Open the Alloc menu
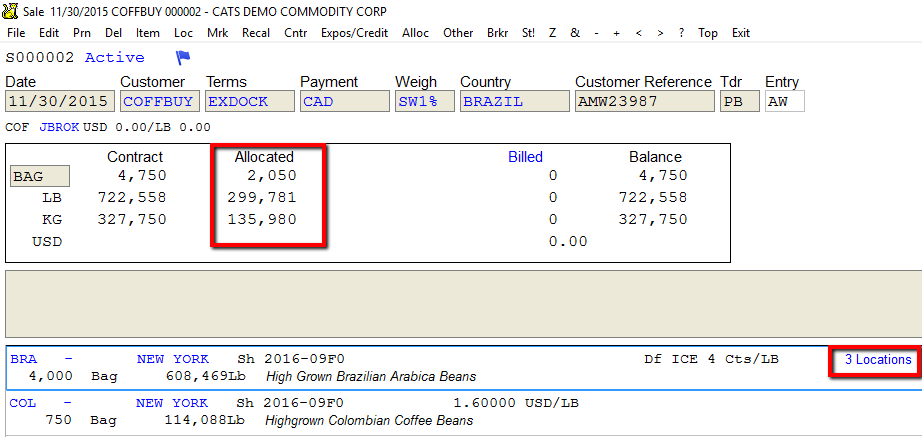The width and height of the screenshot is (922, 437). (x=415, y=33)
